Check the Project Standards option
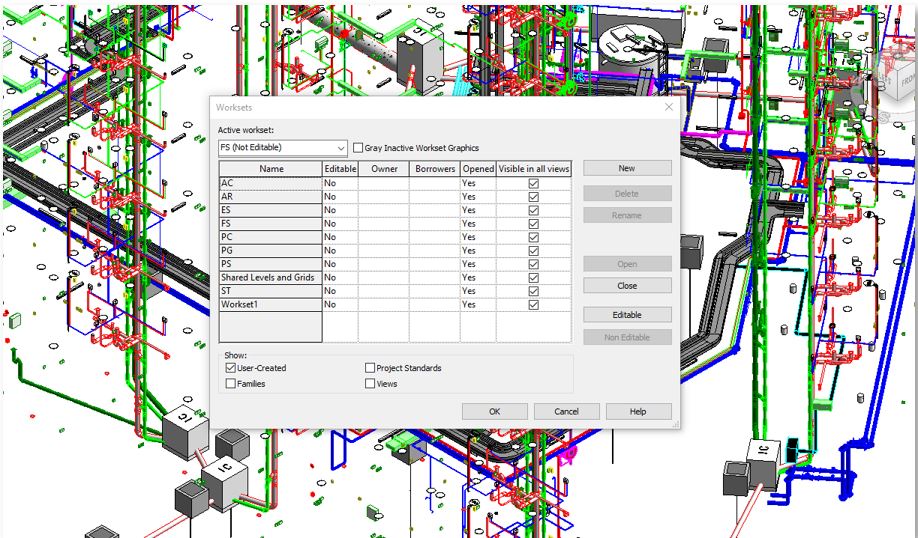Screen dimensions: 918x538 [x=371, y=368]
